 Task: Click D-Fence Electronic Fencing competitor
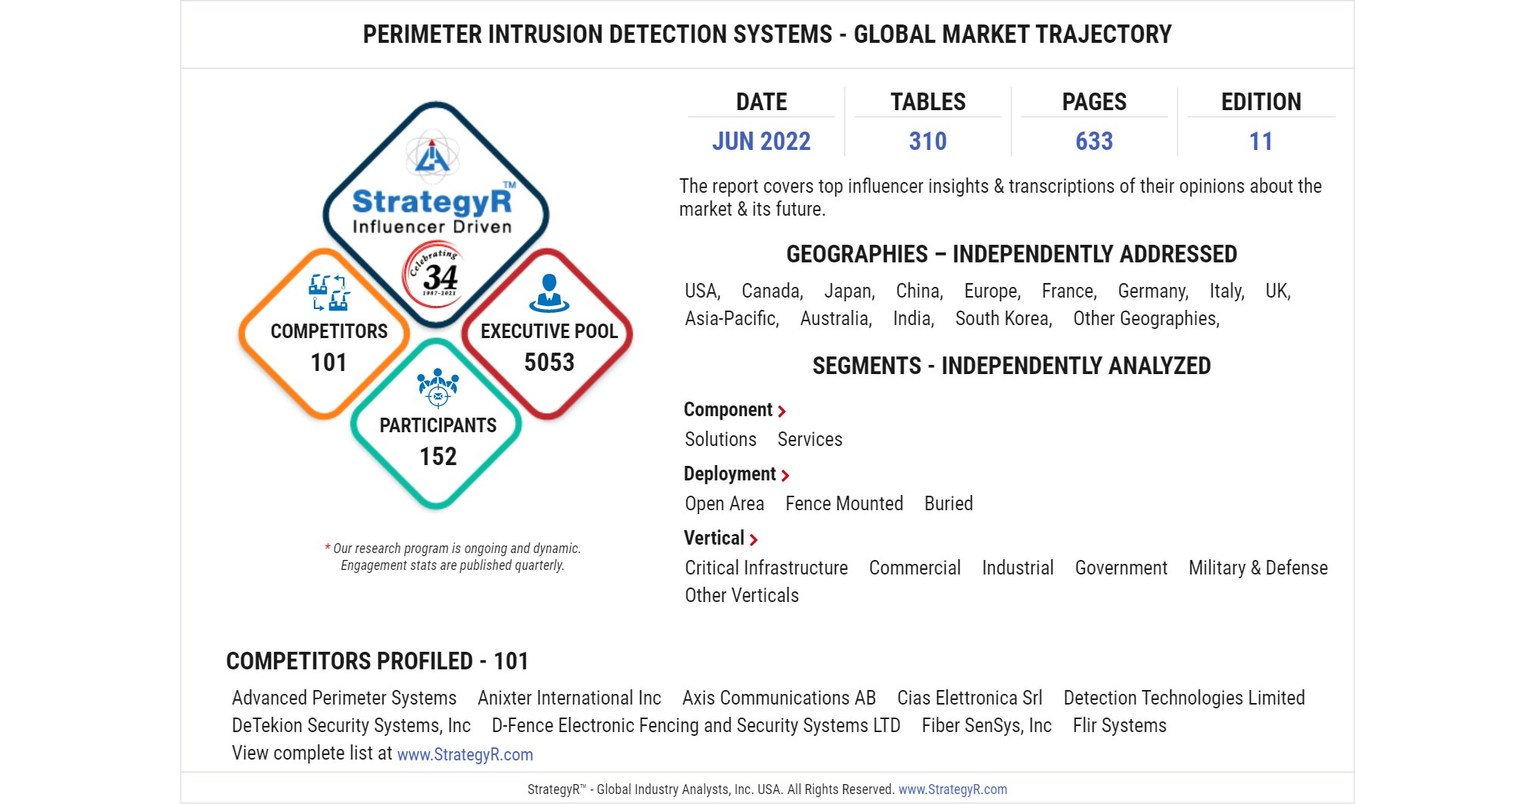click(x=696, y=726)
